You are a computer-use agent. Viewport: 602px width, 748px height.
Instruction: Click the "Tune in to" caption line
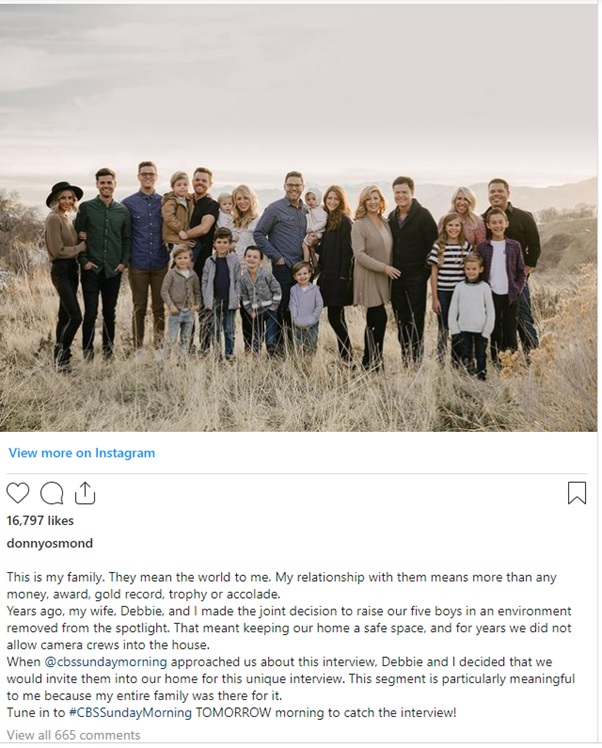(x=231, y=713)
